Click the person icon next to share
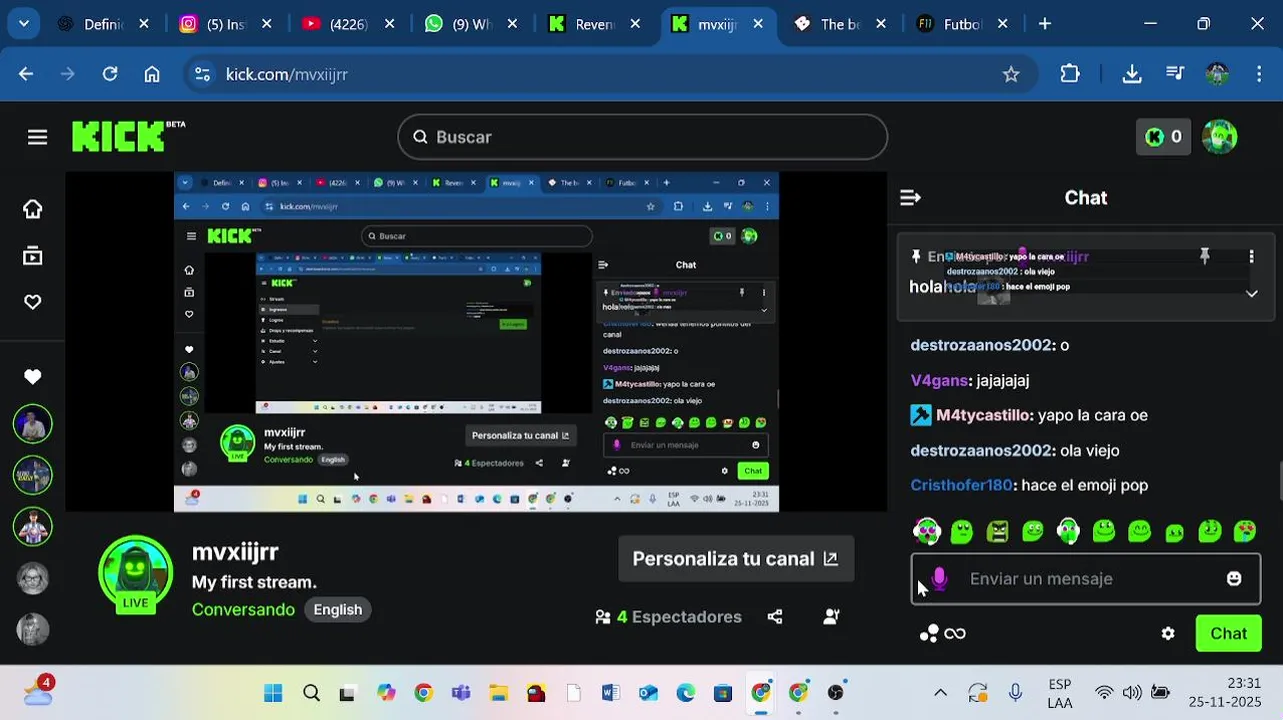1283x720 pixels. 831,617
